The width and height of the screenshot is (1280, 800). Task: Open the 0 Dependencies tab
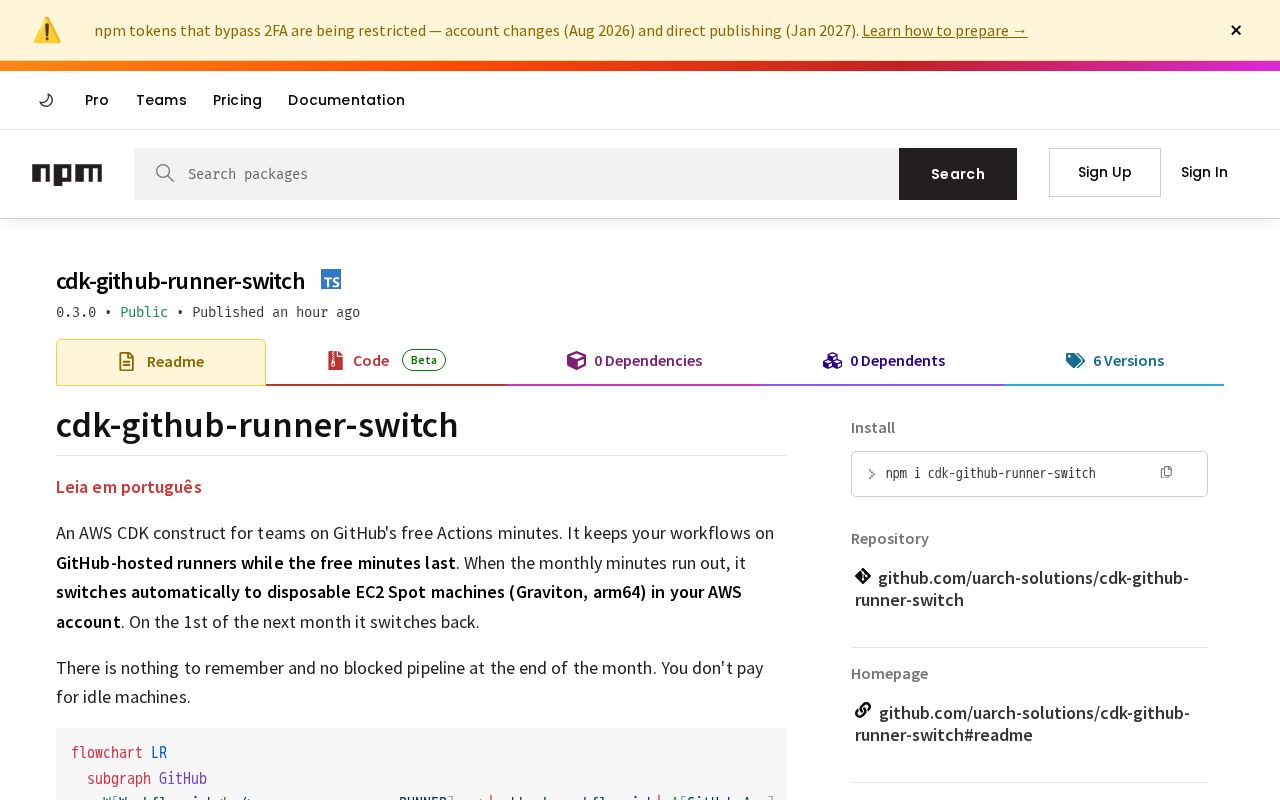pos(634,361)
